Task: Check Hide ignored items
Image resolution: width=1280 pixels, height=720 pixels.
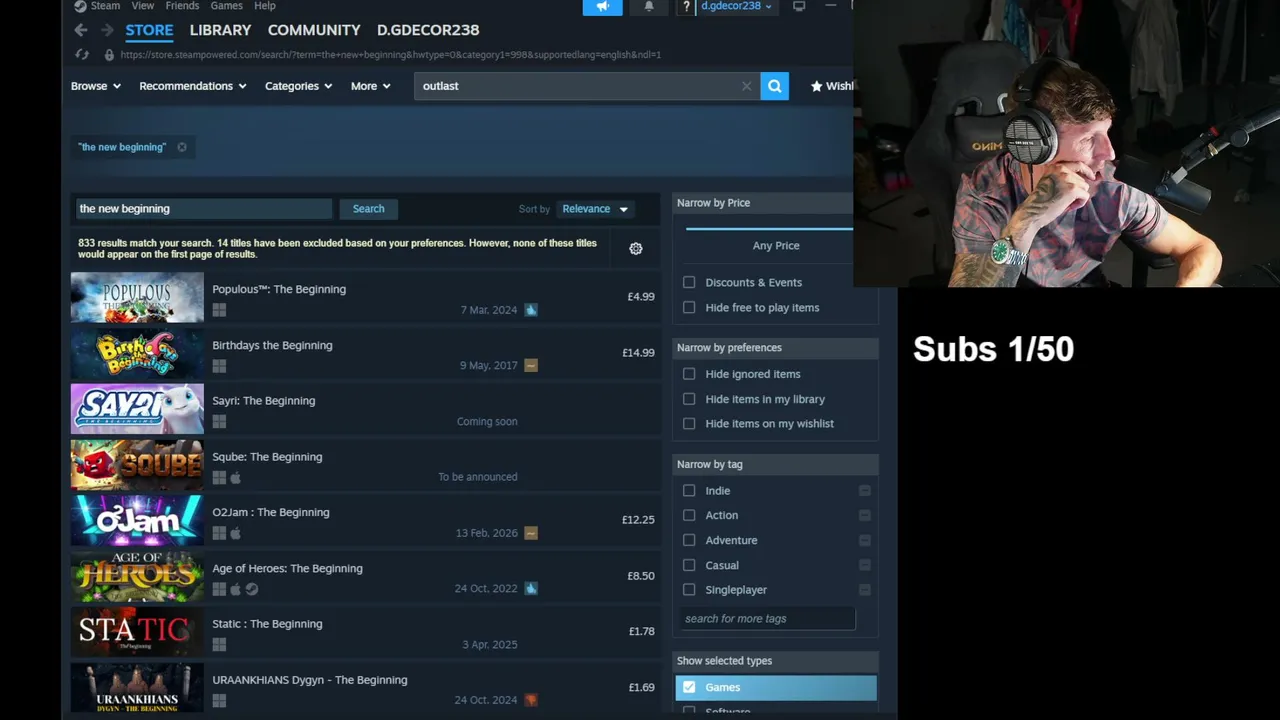Action: tap(689, 374)
